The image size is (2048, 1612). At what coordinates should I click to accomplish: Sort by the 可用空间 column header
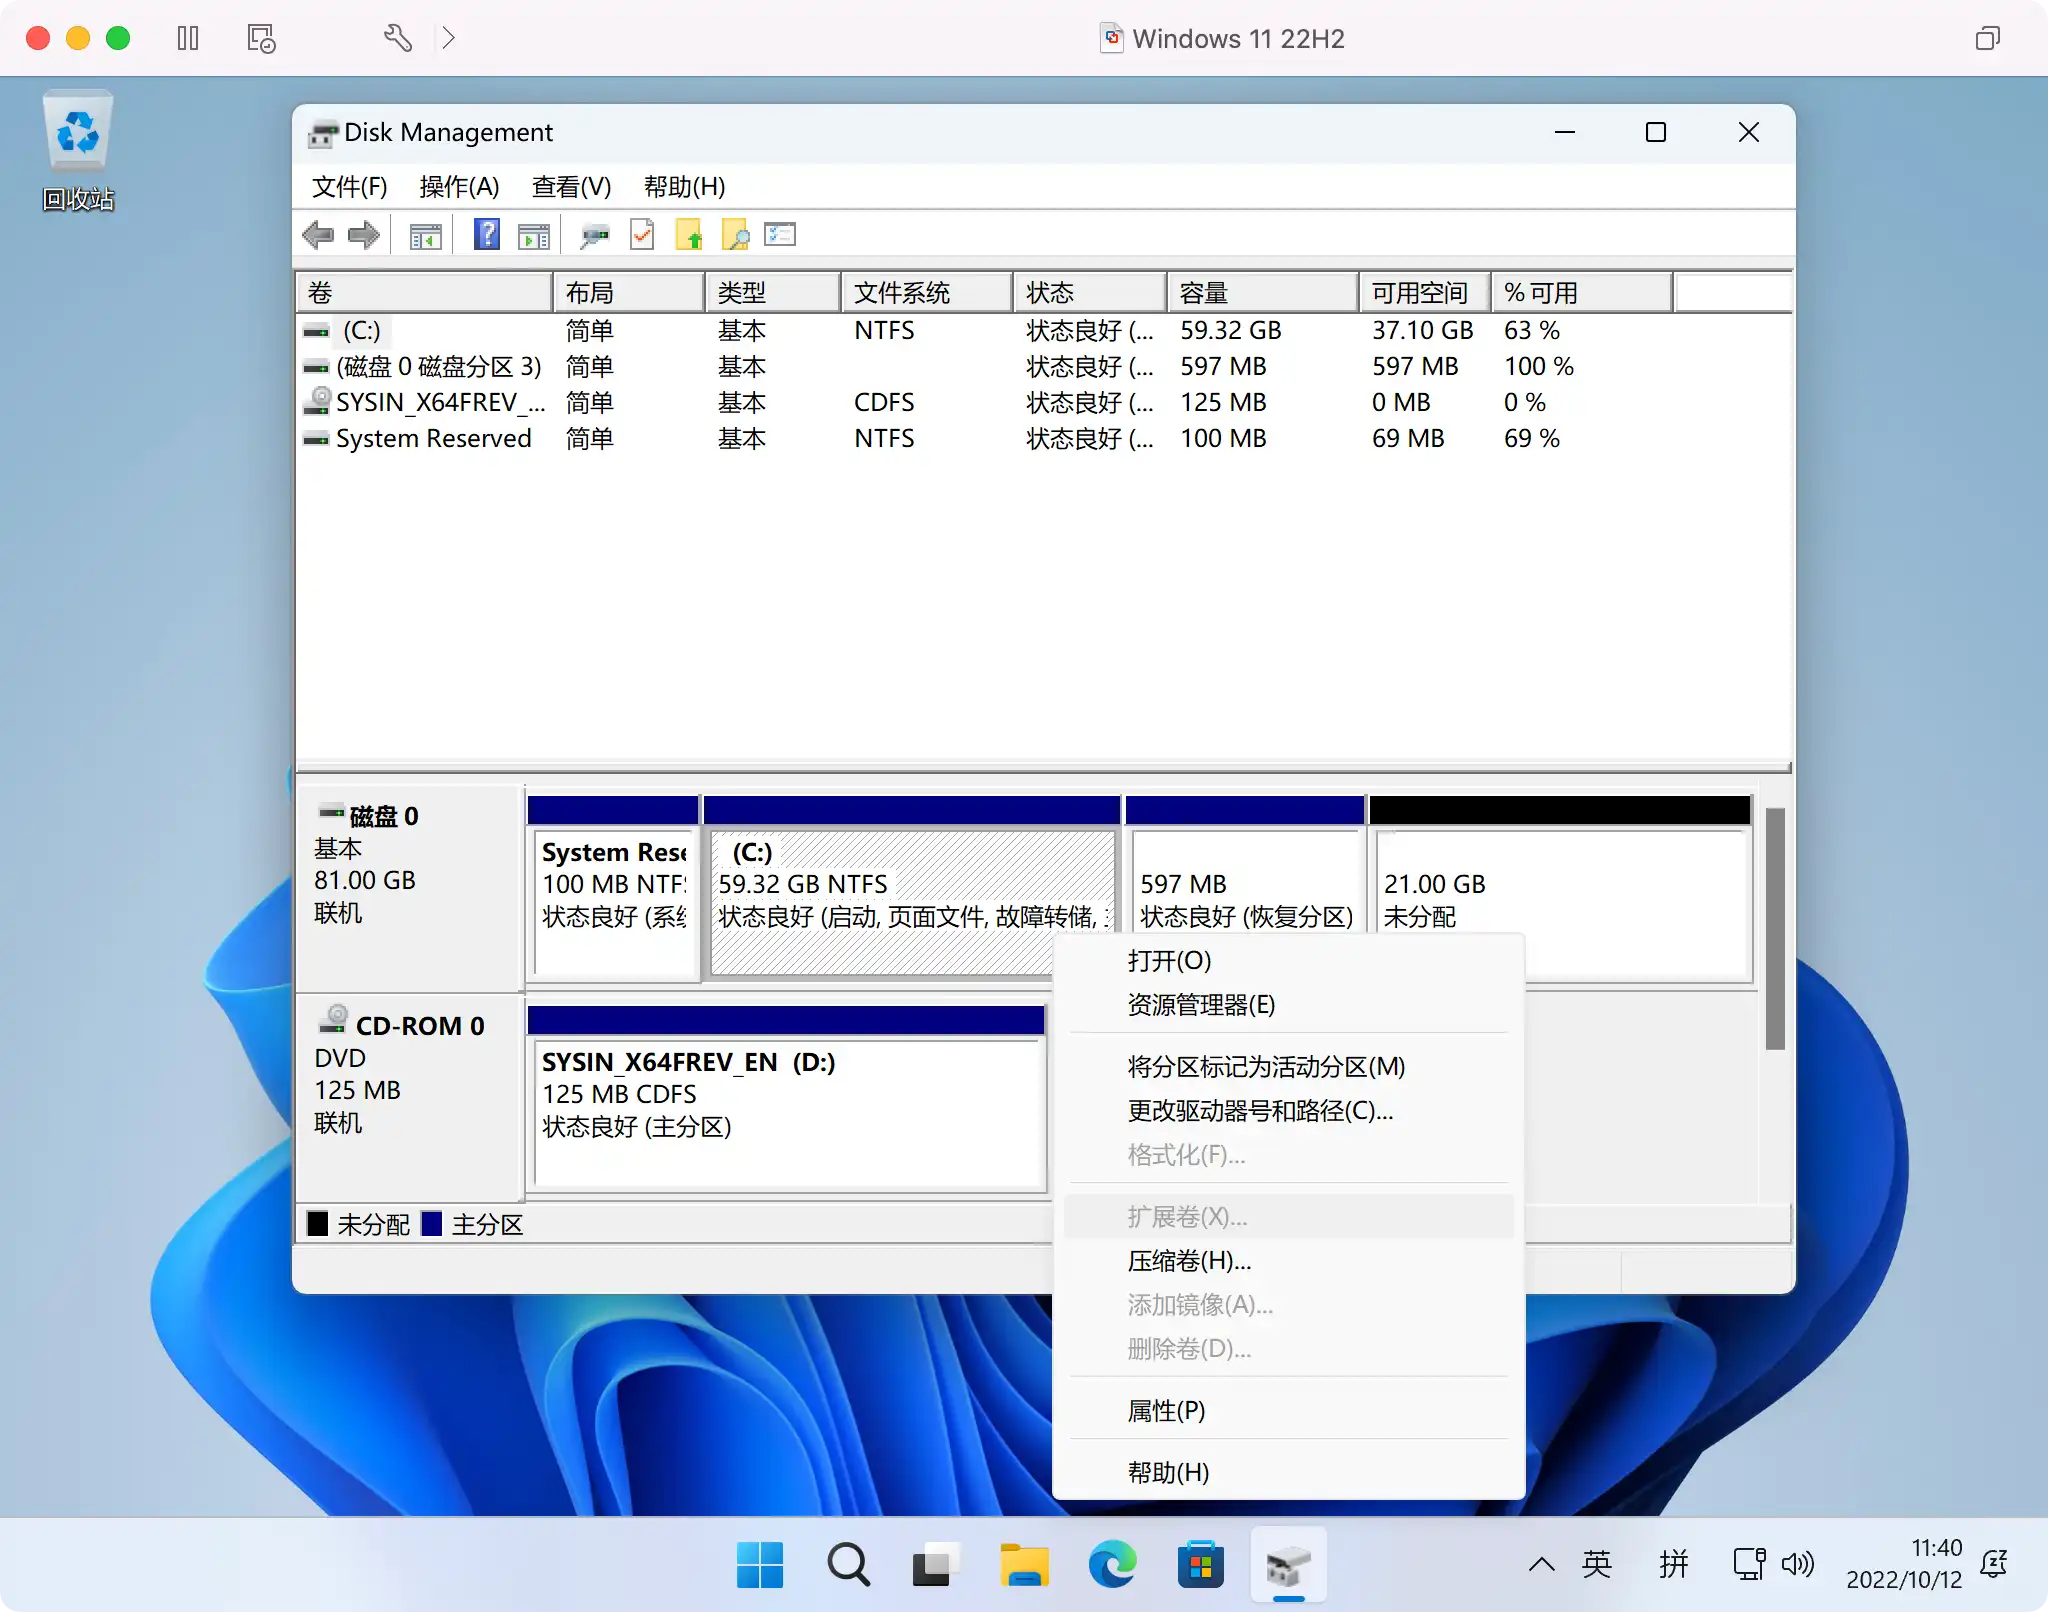pyautogui.click(x=1425, y=293)
